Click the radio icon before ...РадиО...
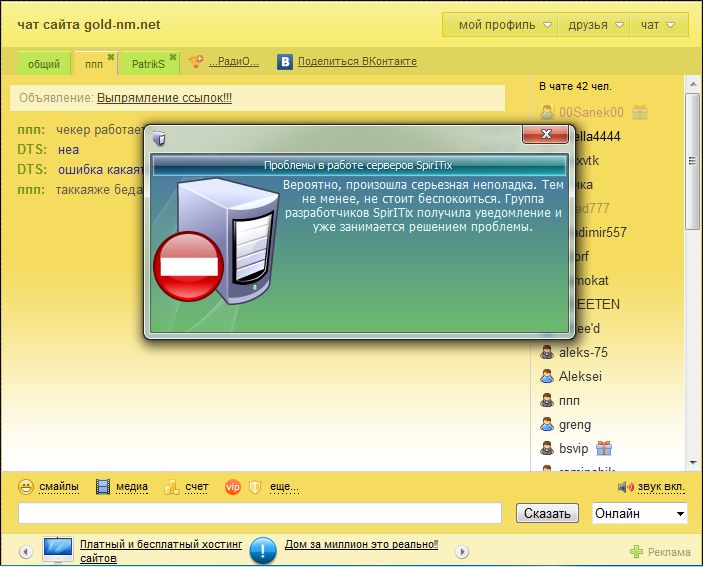 pyautogui.click(x=196, y=61)
